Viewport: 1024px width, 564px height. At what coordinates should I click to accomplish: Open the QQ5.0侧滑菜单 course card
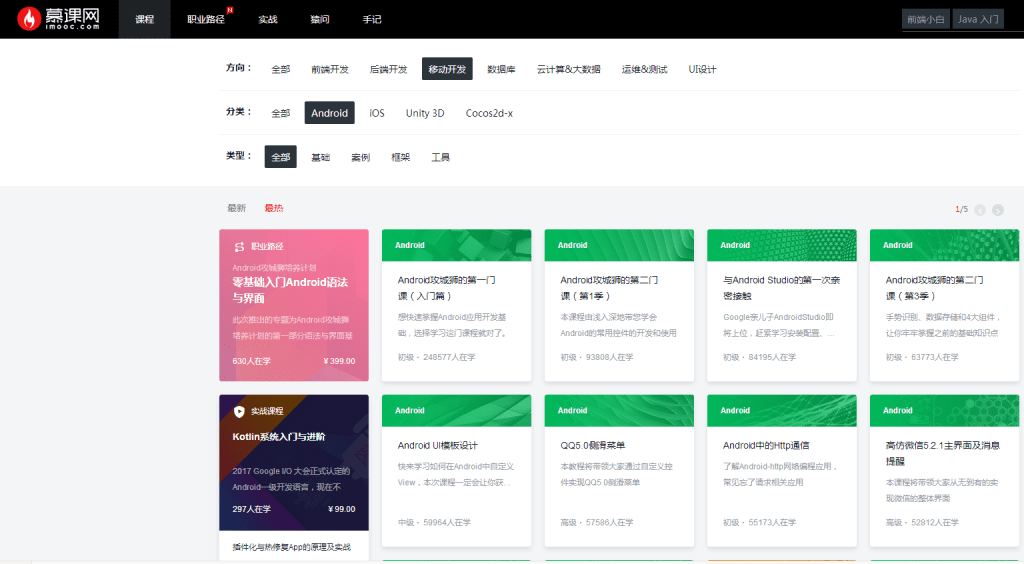pos(619,470)
